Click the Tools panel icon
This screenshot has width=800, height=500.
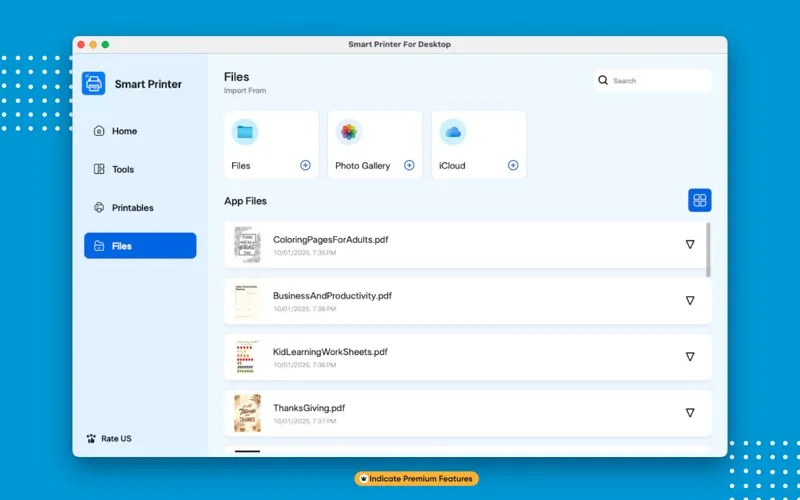click(x=99, y=169)
